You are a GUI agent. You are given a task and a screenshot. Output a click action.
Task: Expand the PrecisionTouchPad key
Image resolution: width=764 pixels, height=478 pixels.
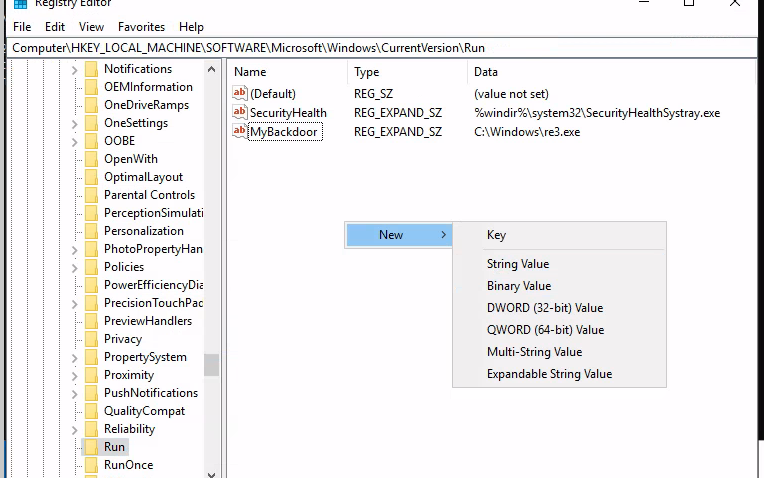point(75,305)
